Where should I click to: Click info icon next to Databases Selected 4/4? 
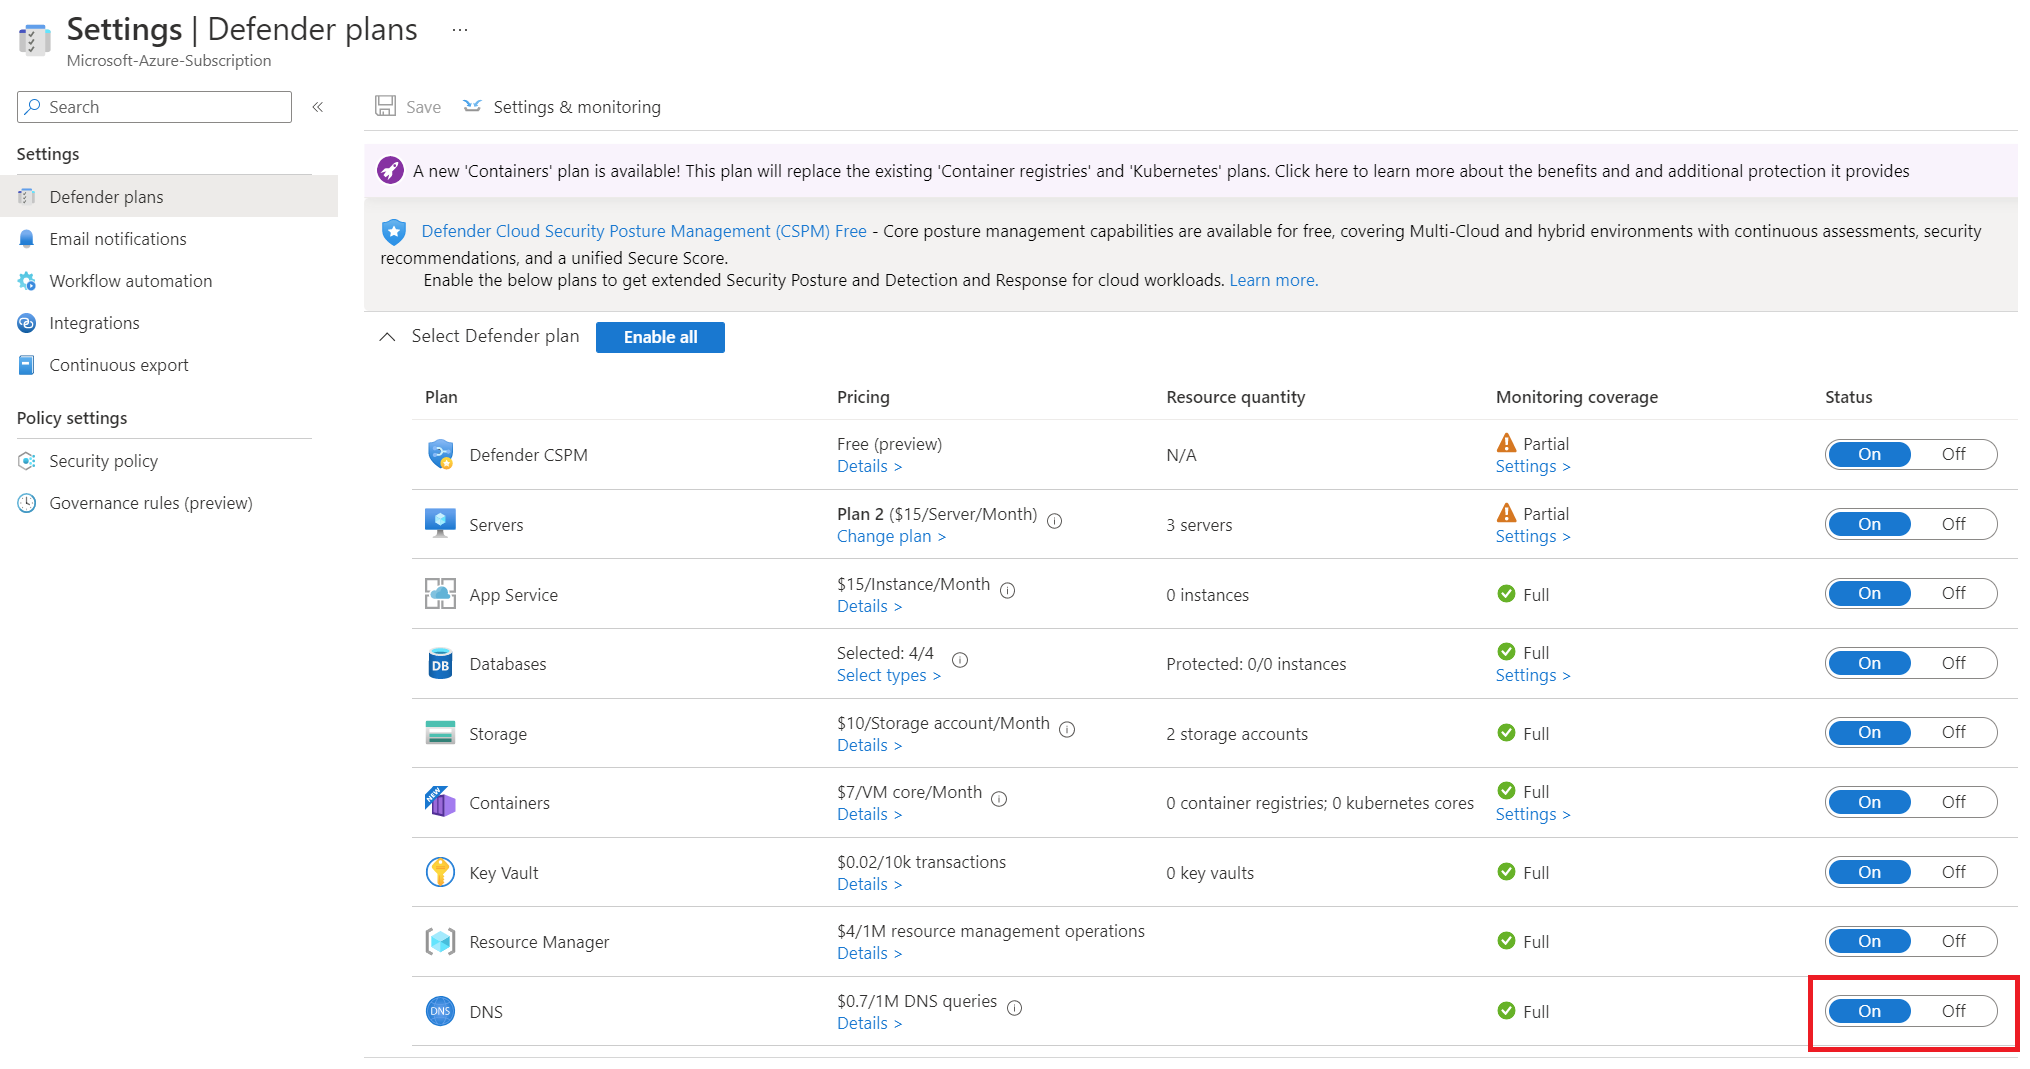click(960, 660)
